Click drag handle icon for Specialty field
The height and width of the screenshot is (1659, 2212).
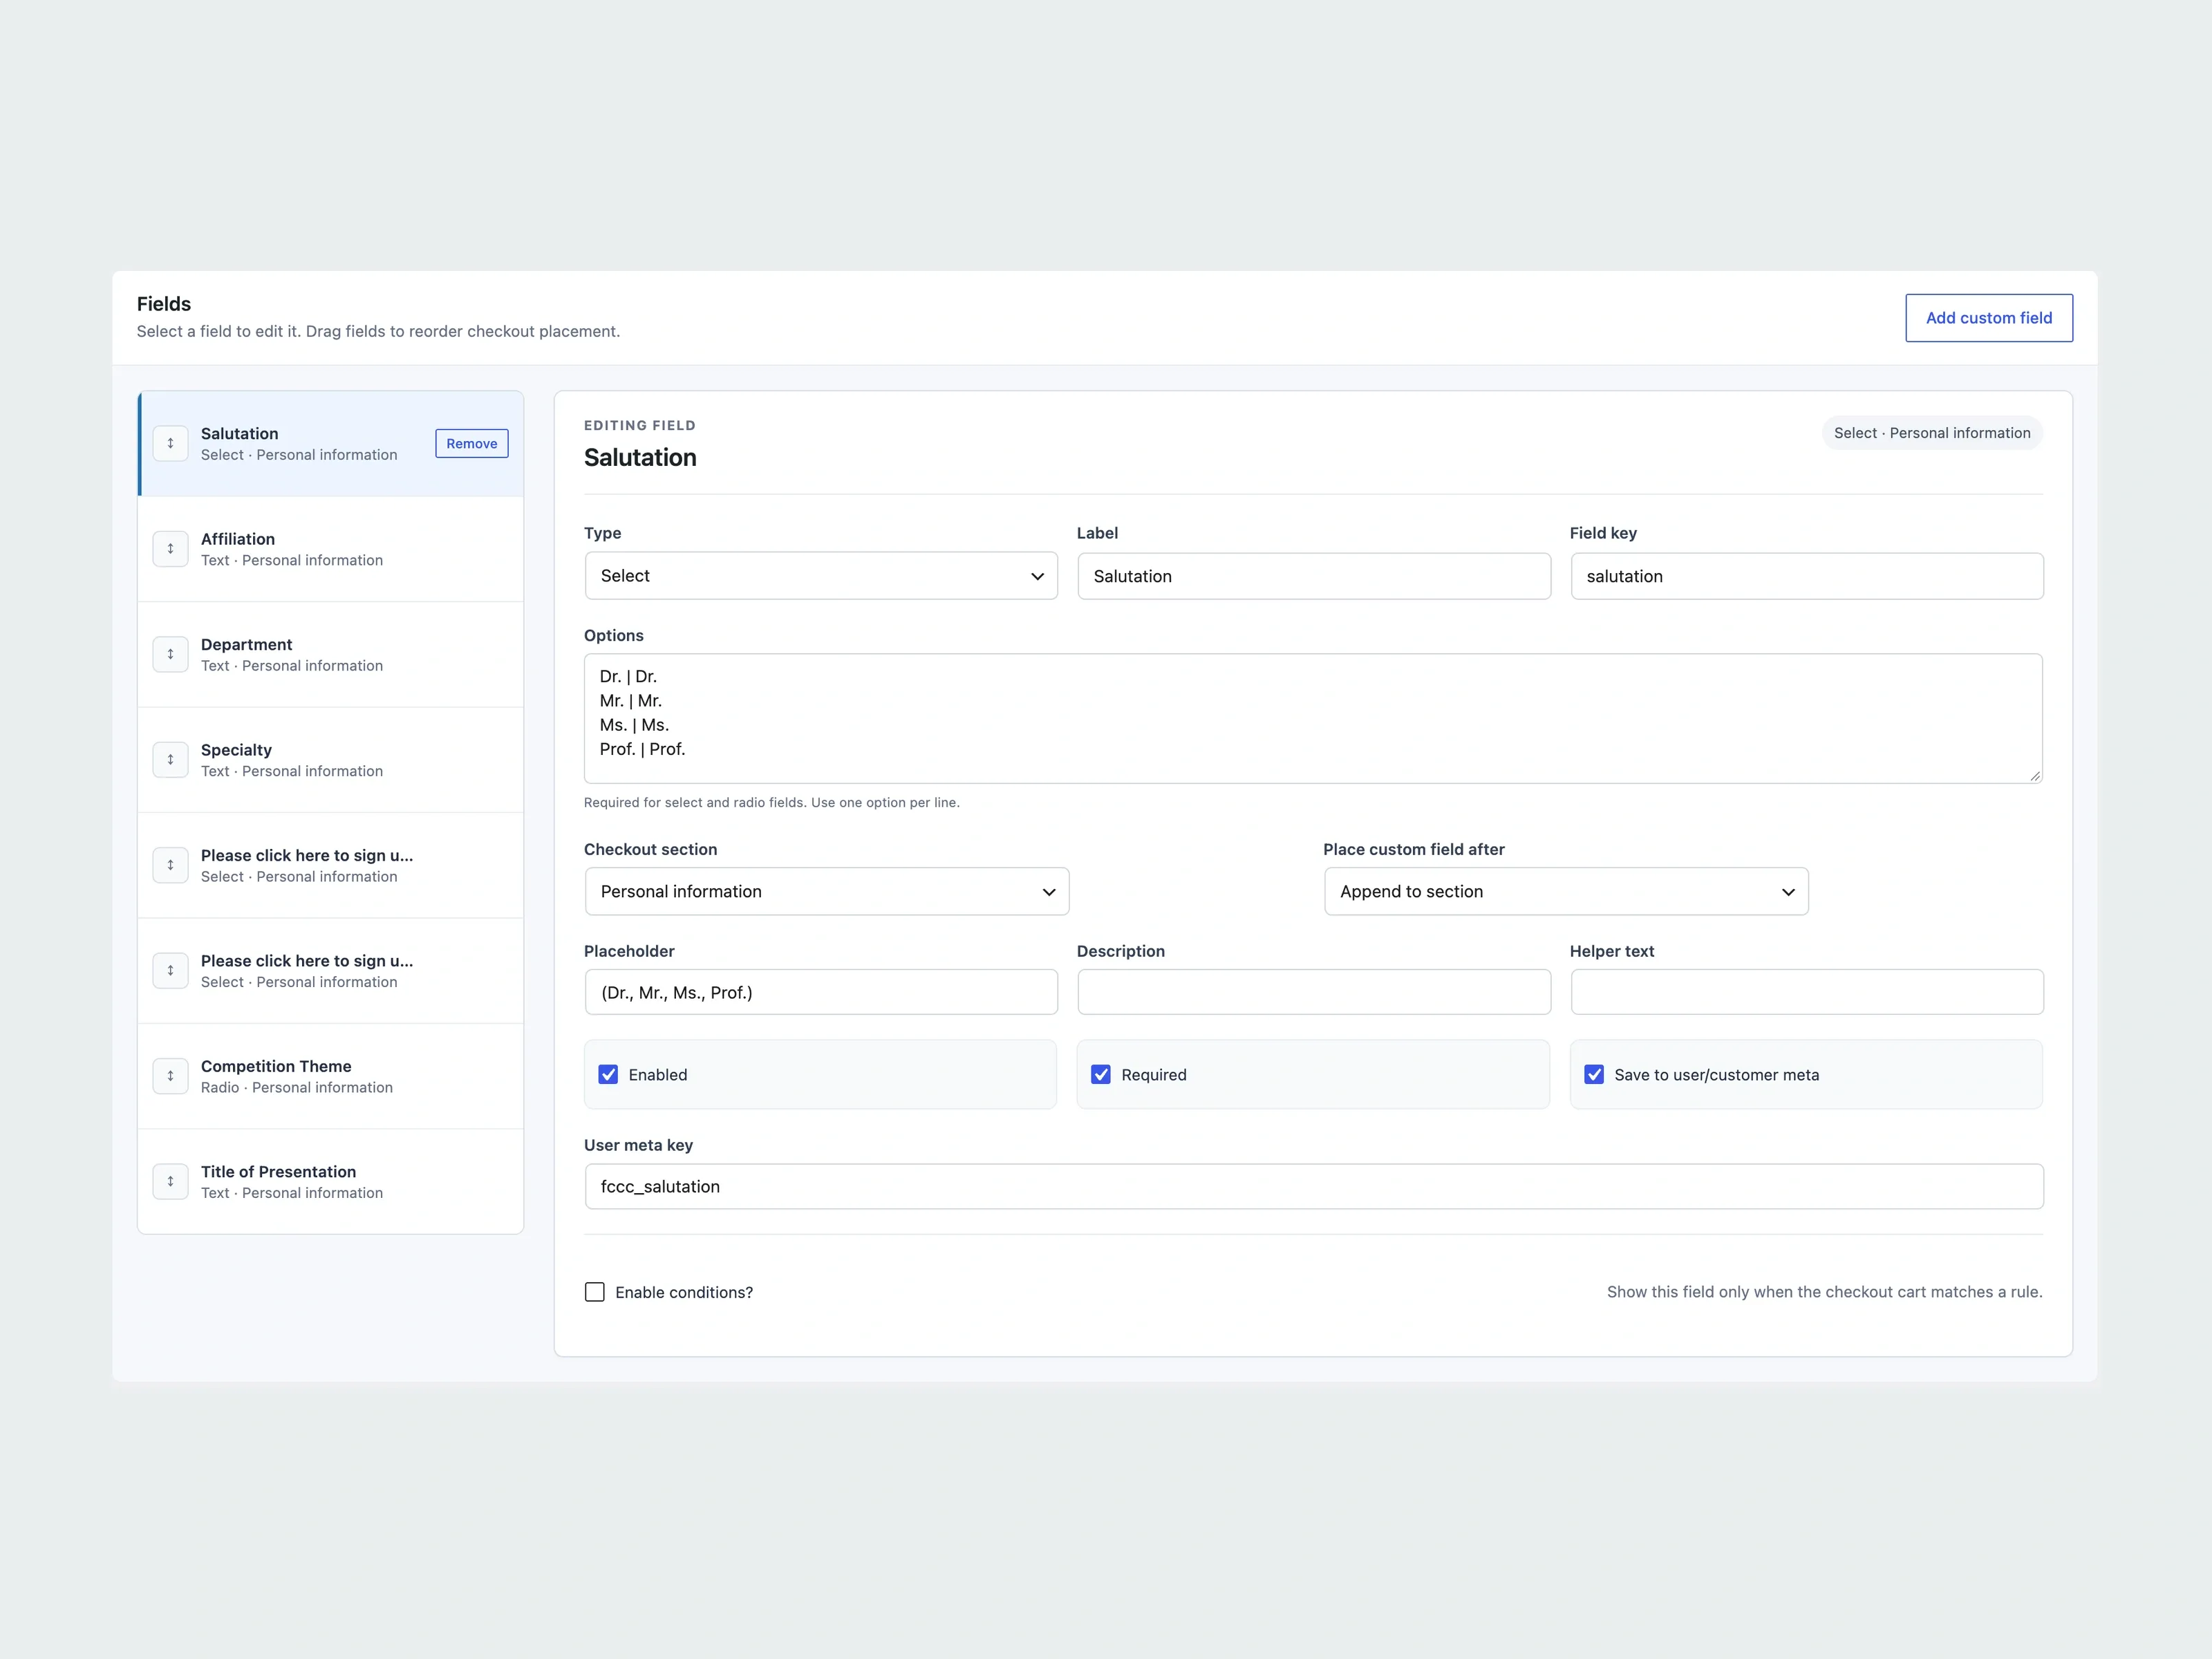pos(170,759)
